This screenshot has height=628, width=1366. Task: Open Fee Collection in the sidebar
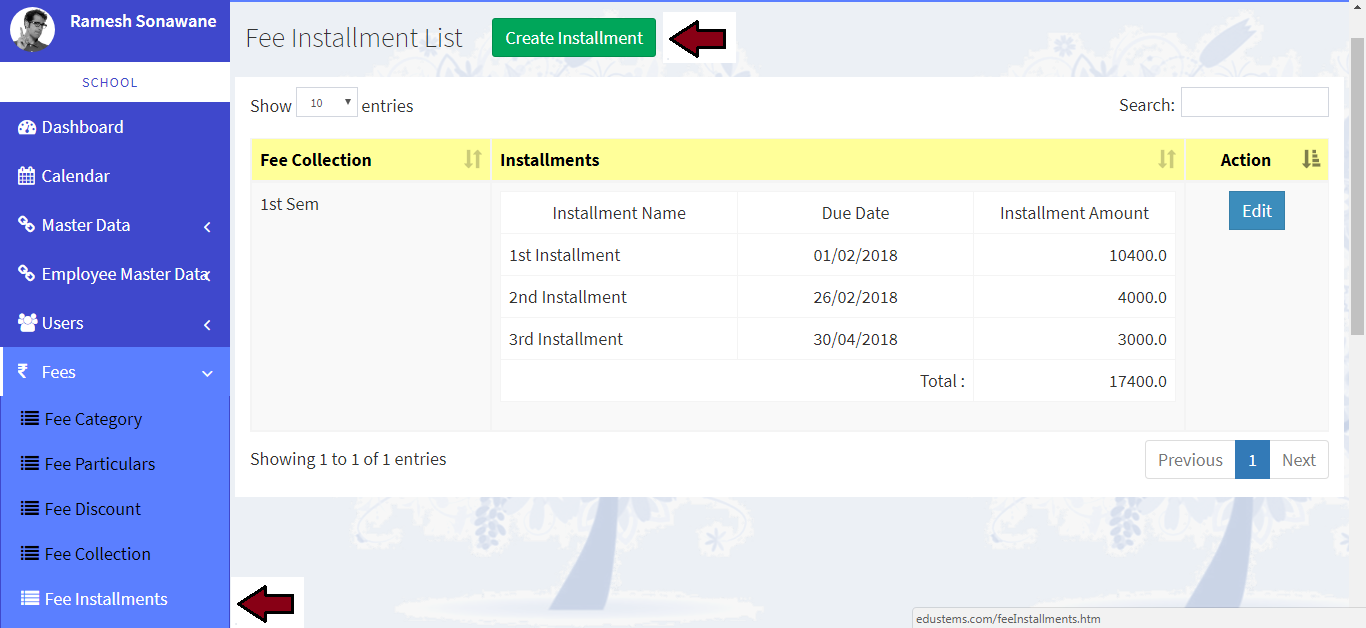click(x=97, y=554)
